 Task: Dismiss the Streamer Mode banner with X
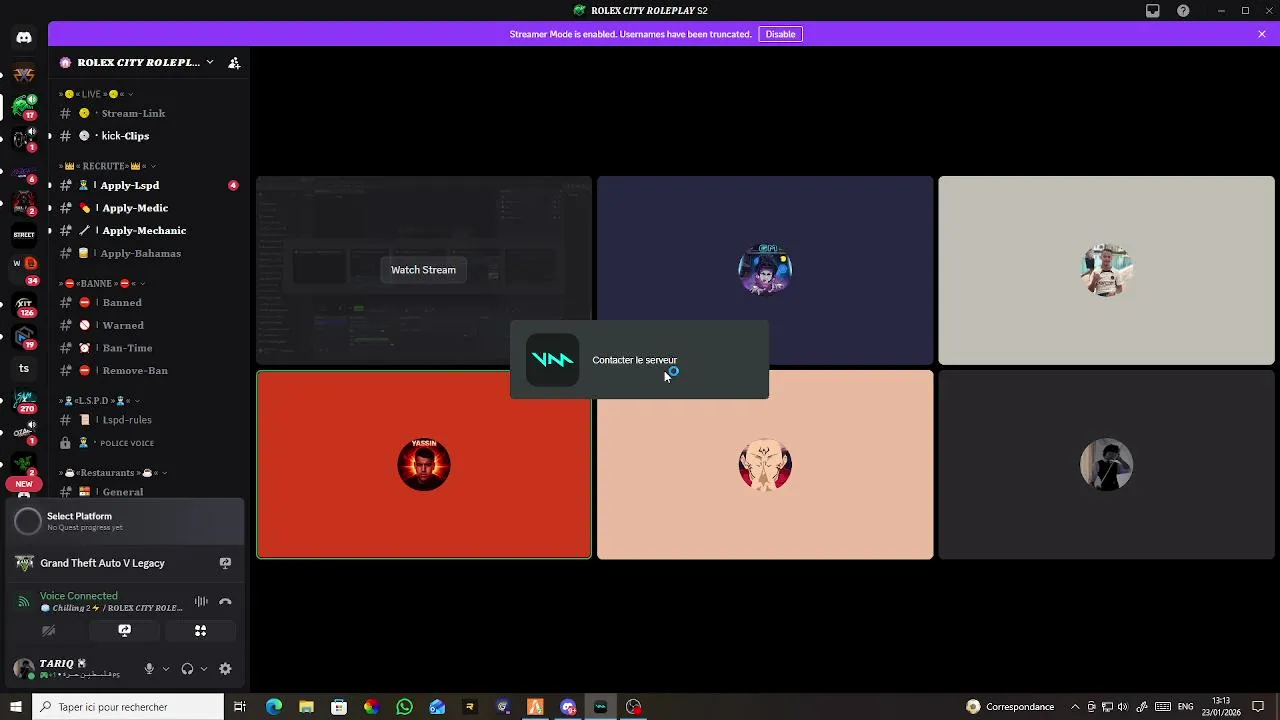(x=1262, y=34)
